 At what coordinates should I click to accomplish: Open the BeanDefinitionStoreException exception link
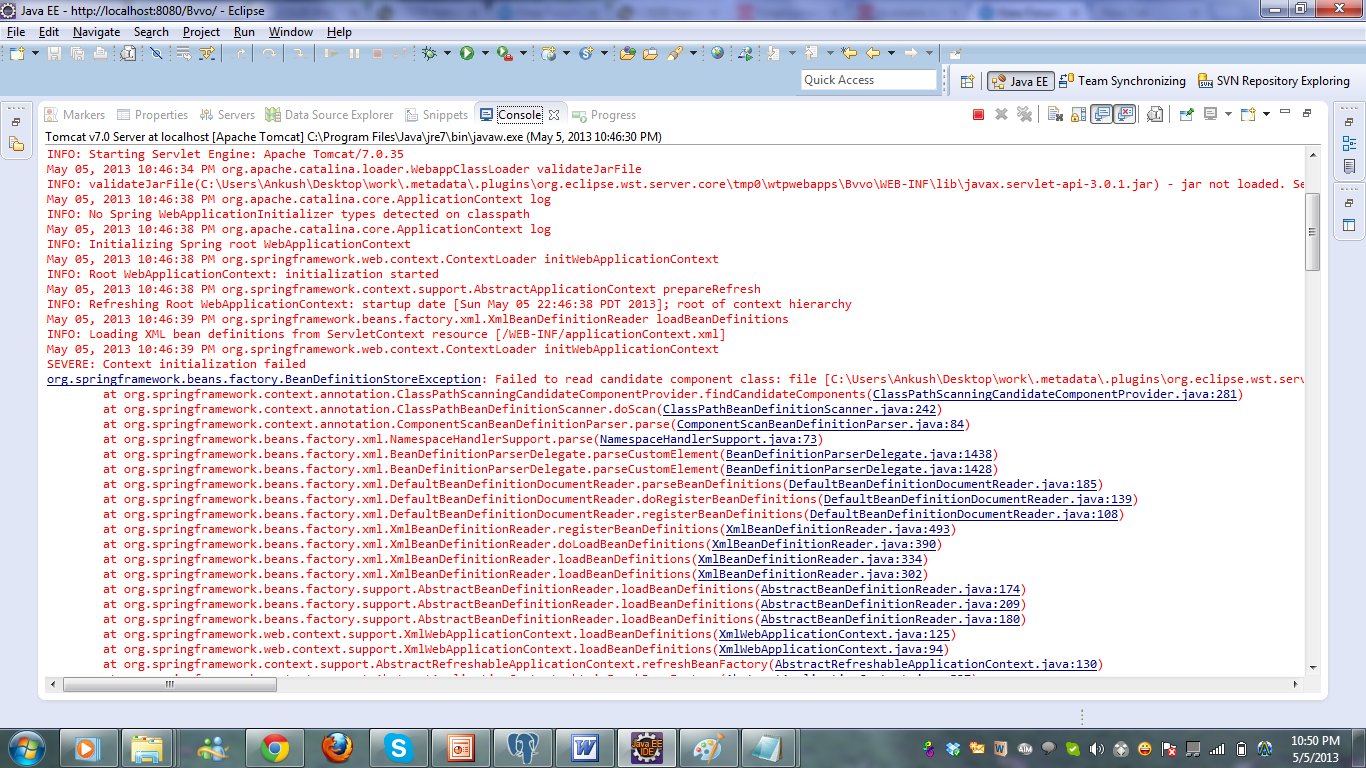click(263, 379)
